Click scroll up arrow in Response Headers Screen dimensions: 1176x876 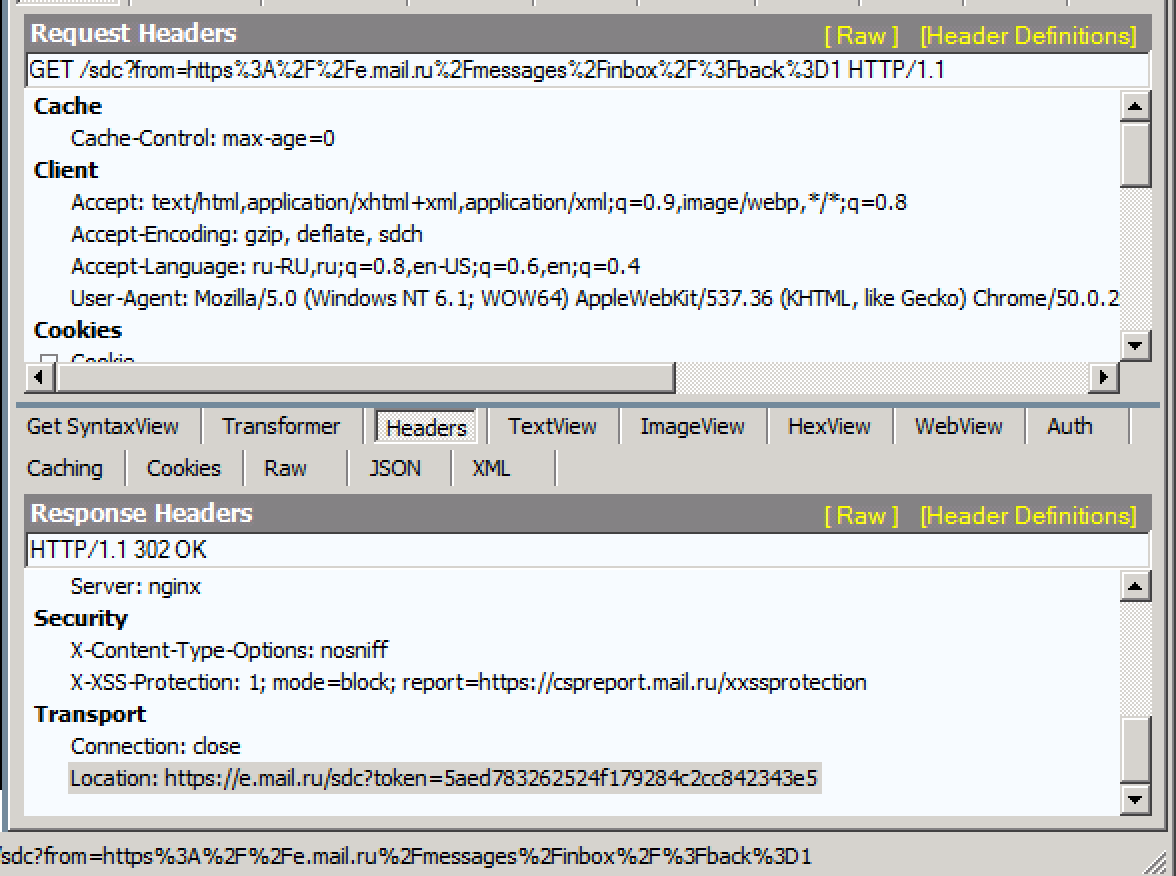[1136, 586]
